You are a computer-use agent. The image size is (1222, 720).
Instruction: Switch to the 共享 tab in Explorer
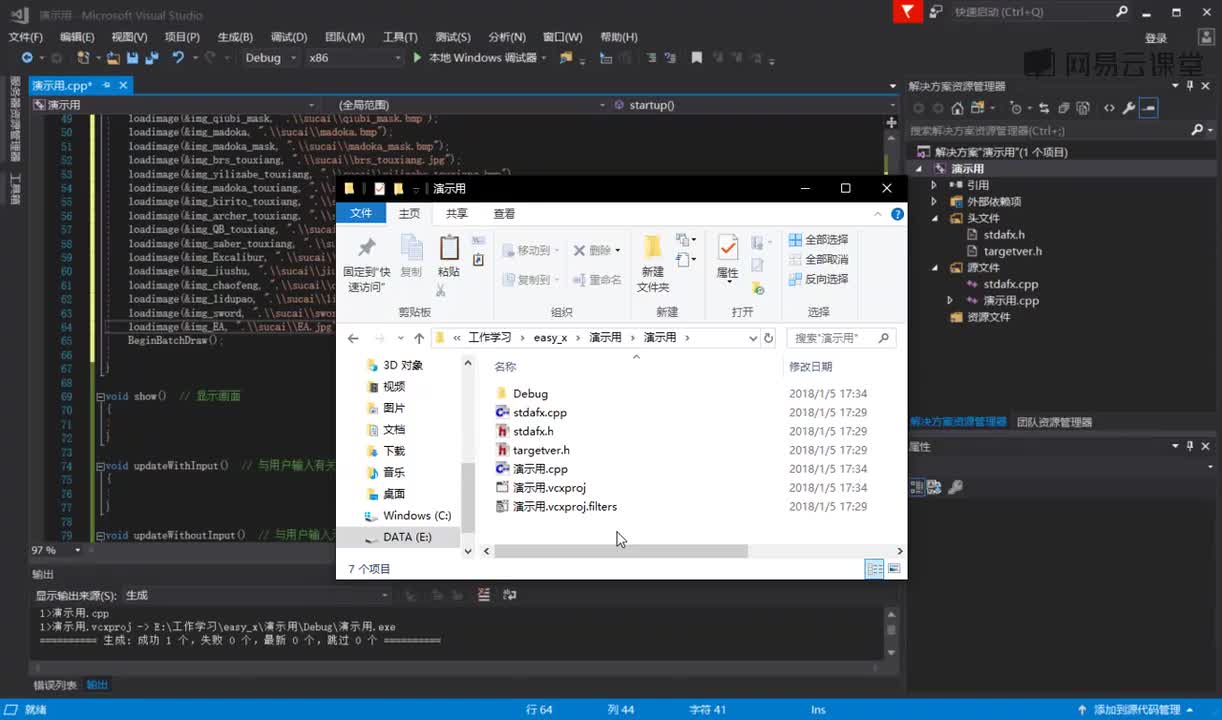click(x=456, y=214)
